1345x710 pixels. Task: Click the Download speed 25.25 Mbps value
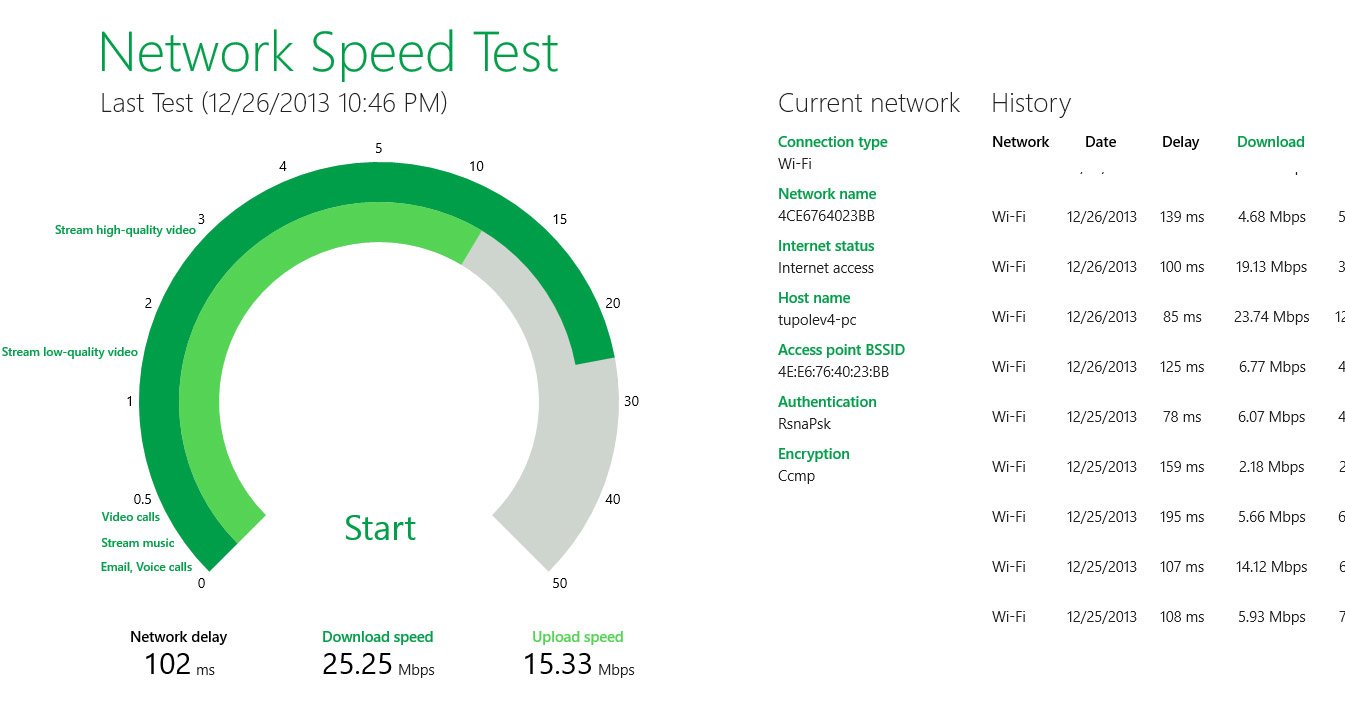378,664
